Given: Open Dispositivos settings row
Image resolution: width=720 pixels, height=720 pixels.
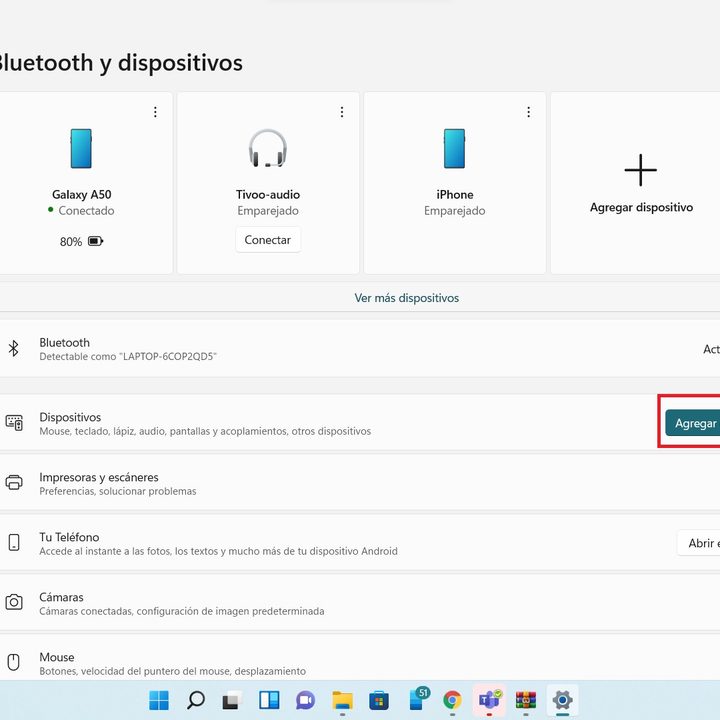Looking at the screenshot, I should (360, 423).
